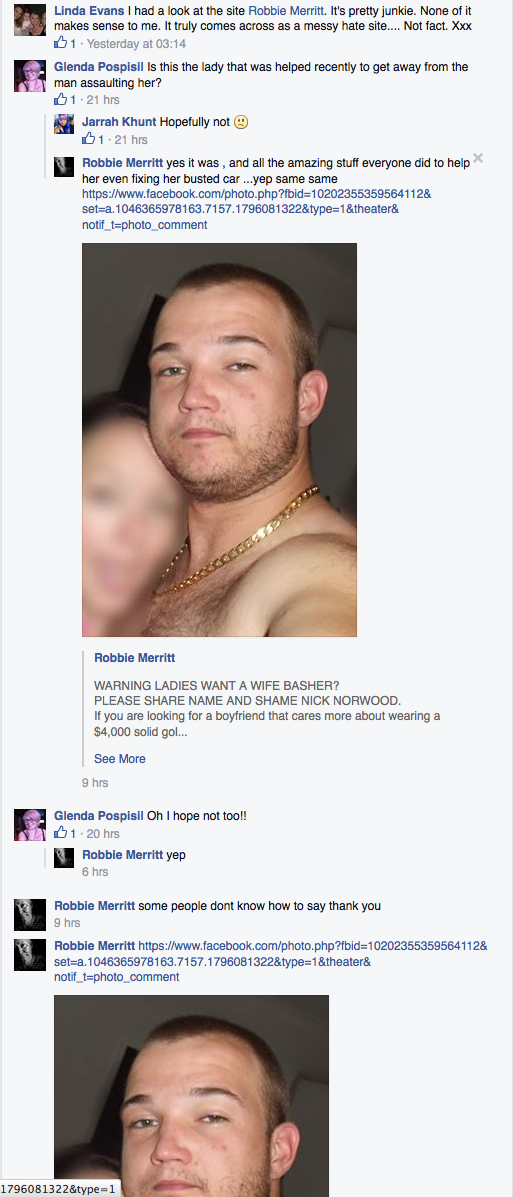
Task: Expand the shared post with See More
Action: 119,758
